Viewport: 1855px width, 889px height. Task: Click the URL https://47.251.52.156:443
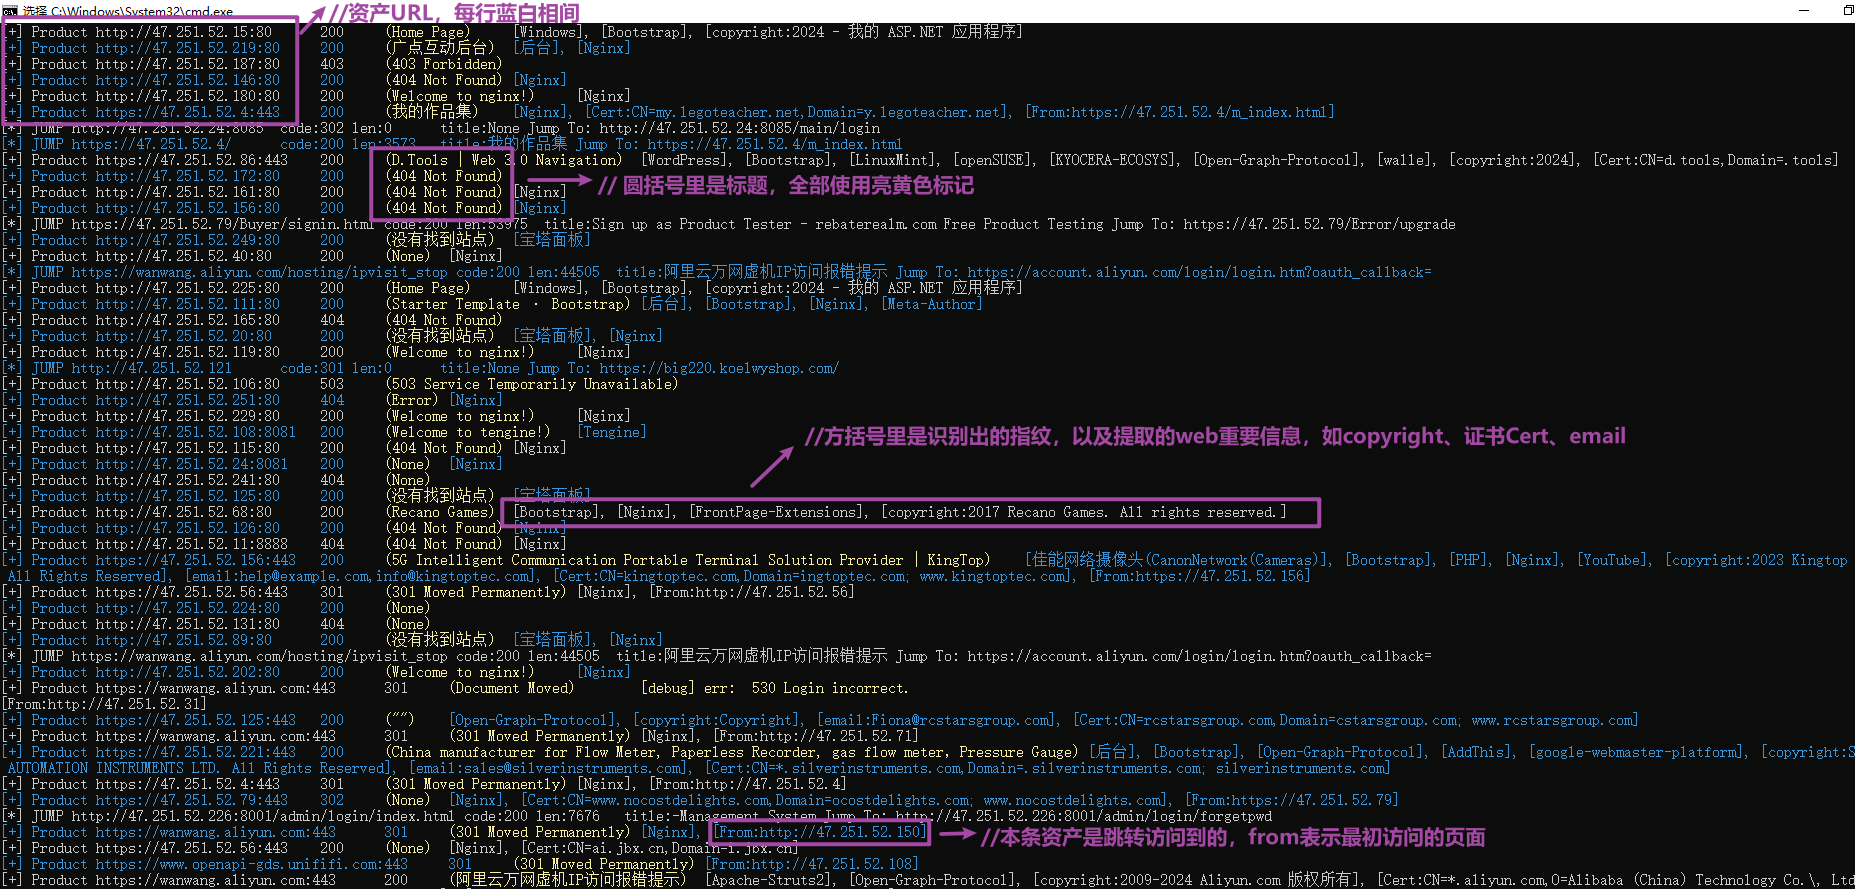click(x=195, y=560)
